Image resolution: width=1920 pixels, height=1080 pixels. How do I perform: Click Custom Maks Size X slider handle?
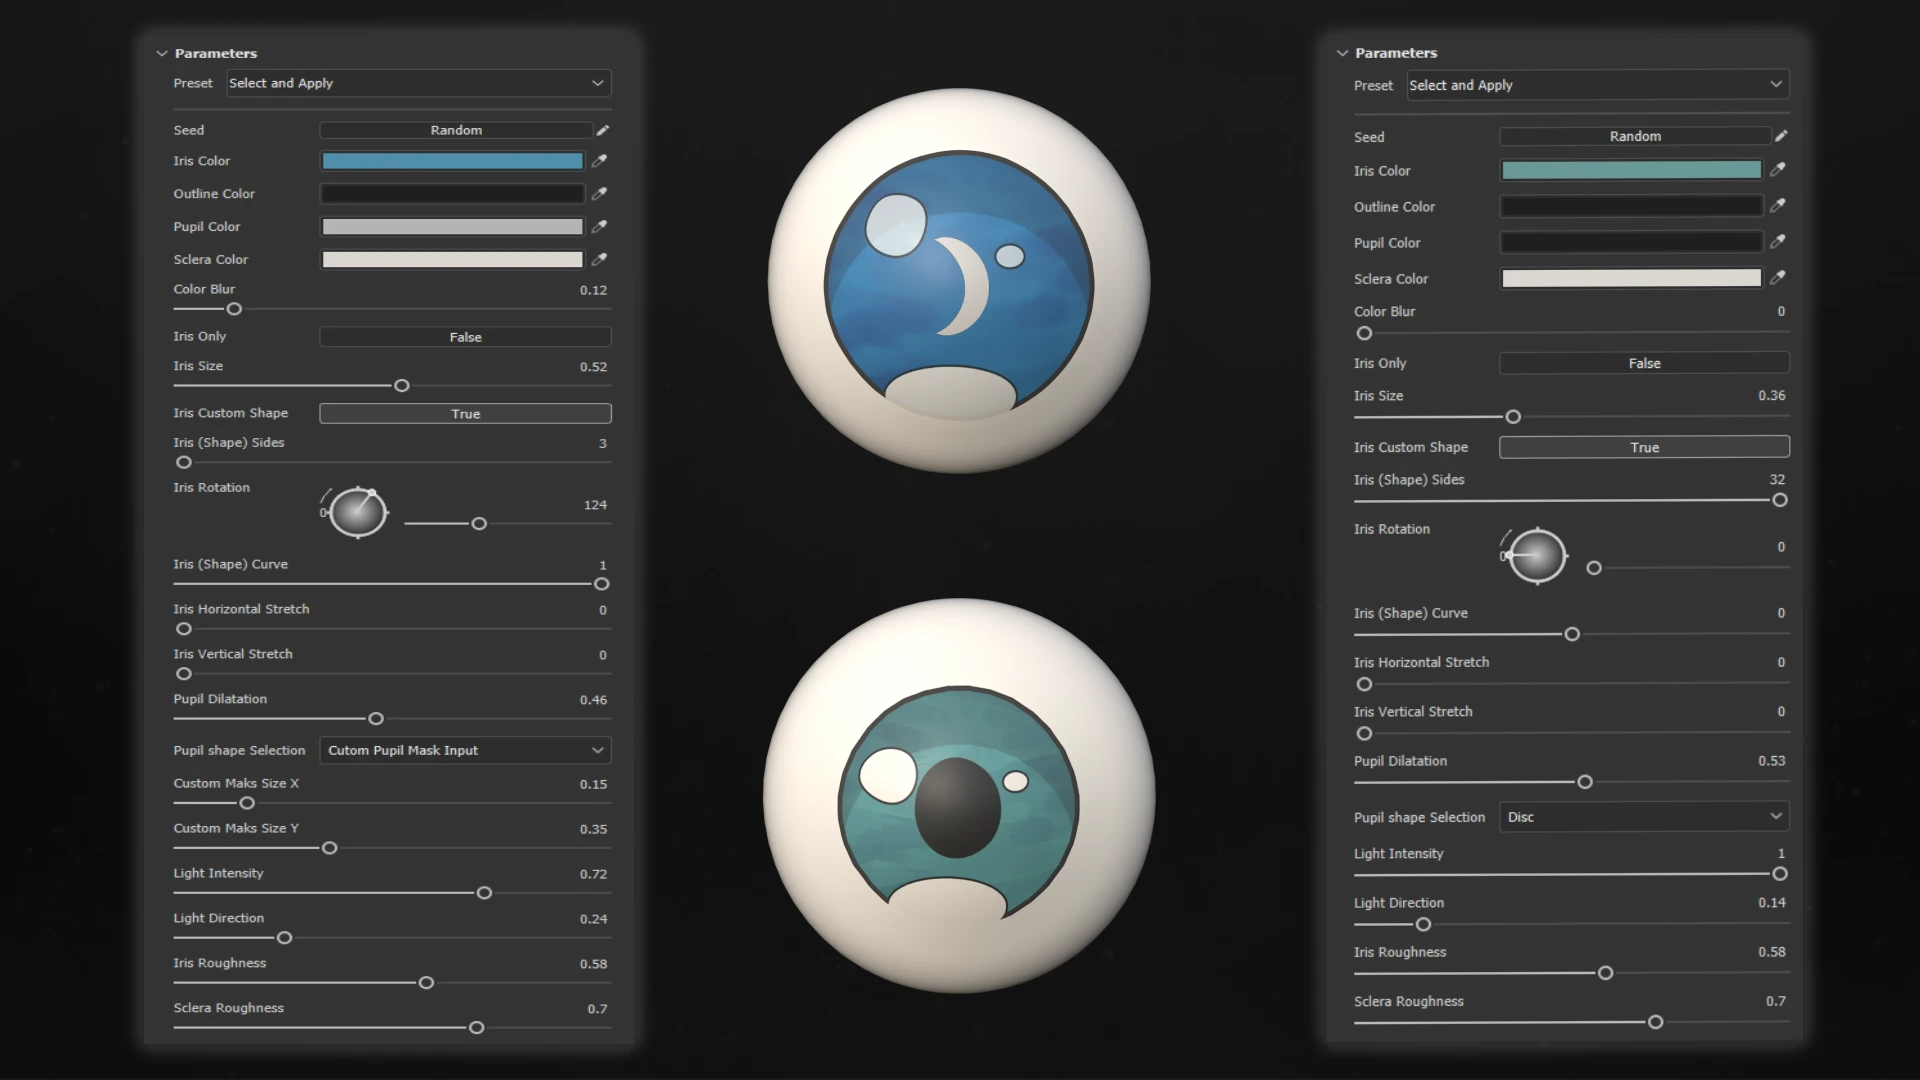click(x=247, y=803)
